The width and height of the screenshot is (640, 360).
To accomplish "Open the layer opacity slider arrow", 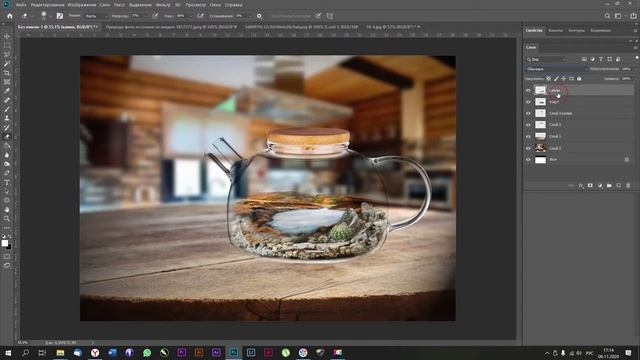I will [x=635, y=69].
